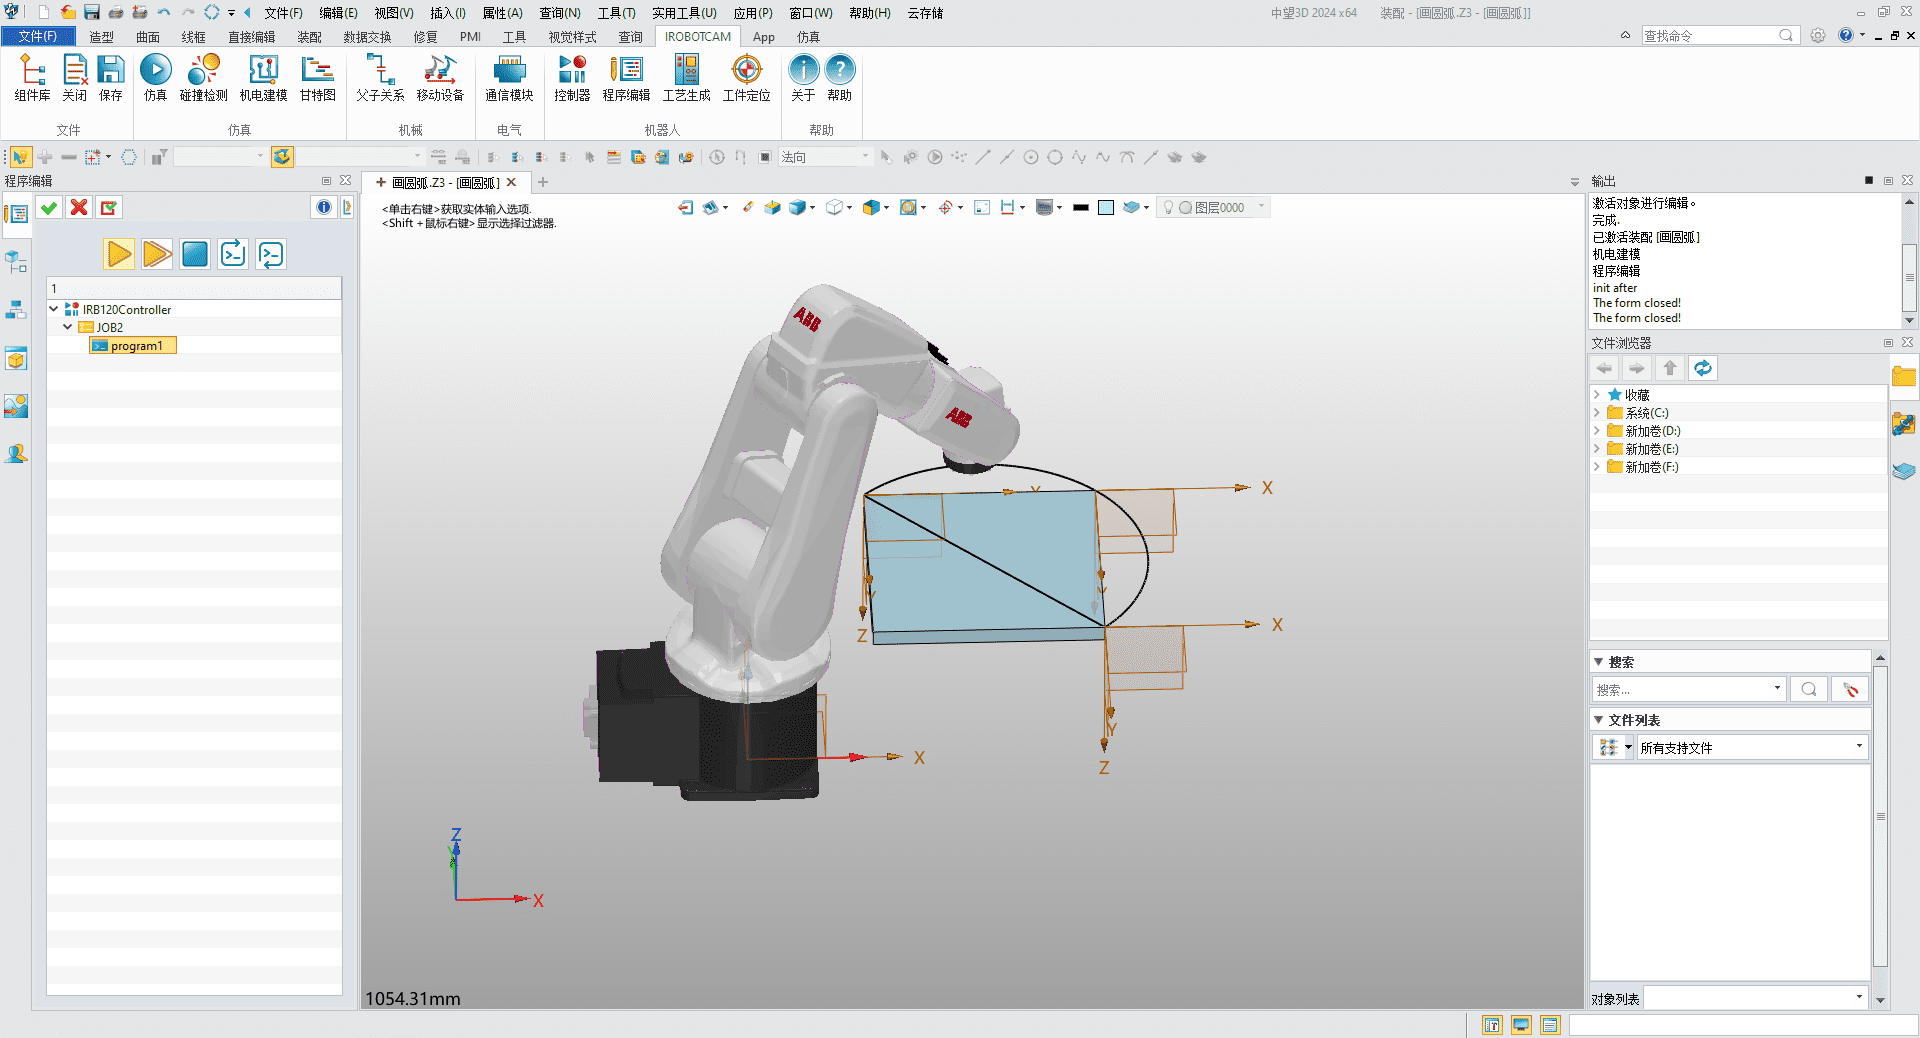Viewport: 1920px width, 1038px height.
Task: Click the search magnifier in 搜索 section
Action: [x=1808, y=689]
